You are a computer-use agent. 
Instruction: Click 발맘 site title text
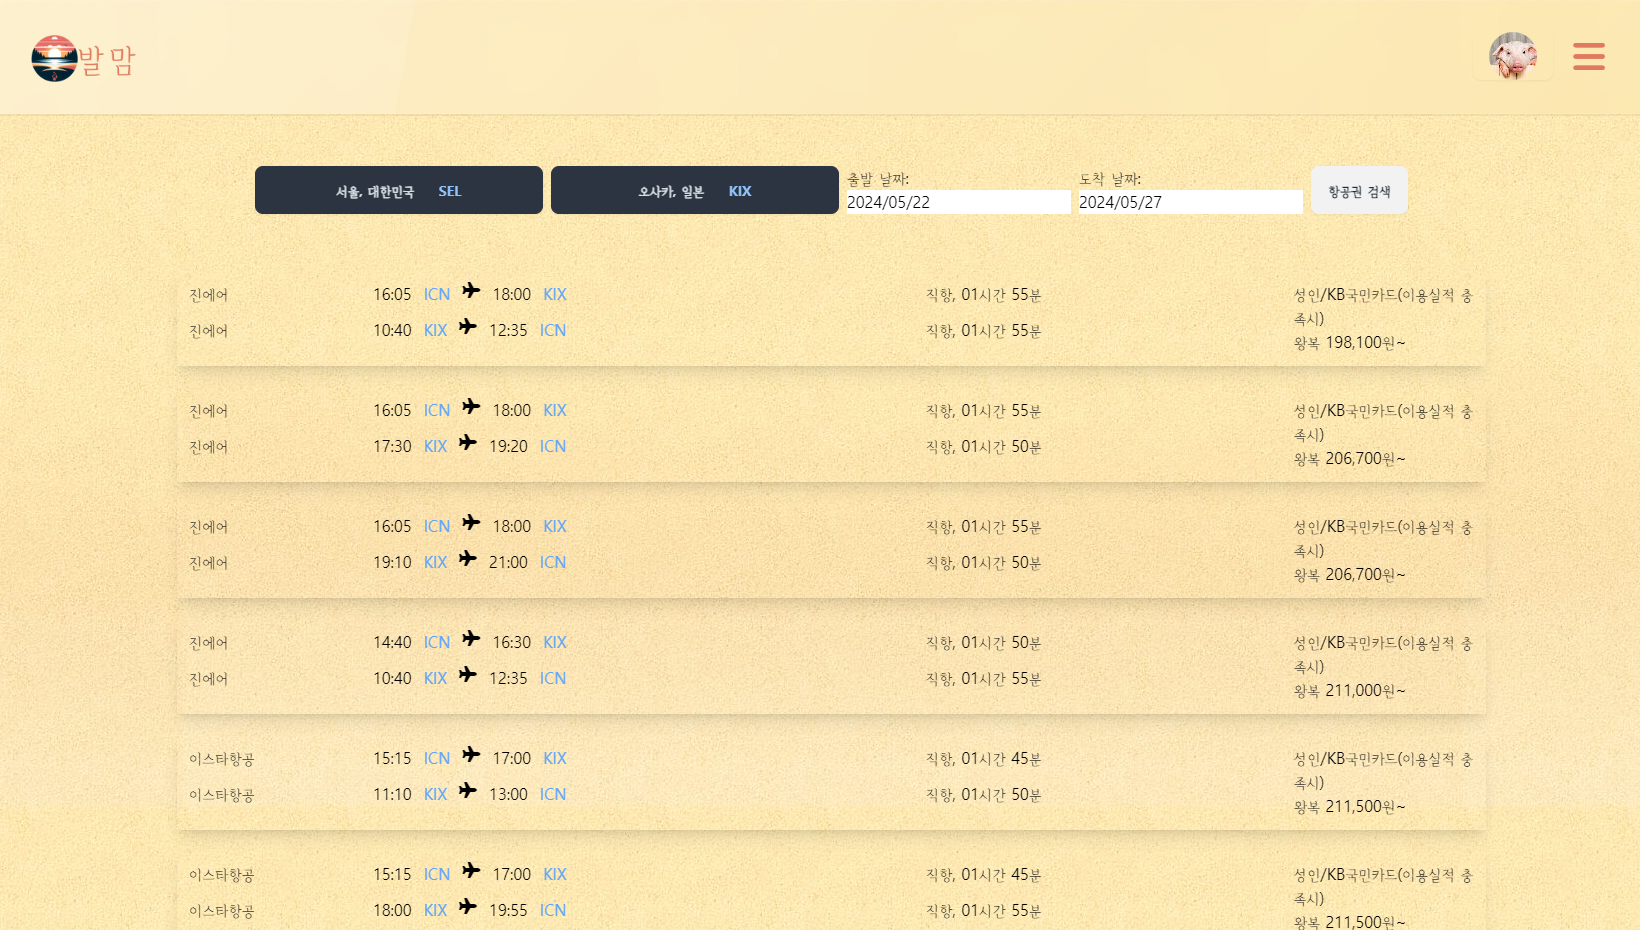(107, 60)
